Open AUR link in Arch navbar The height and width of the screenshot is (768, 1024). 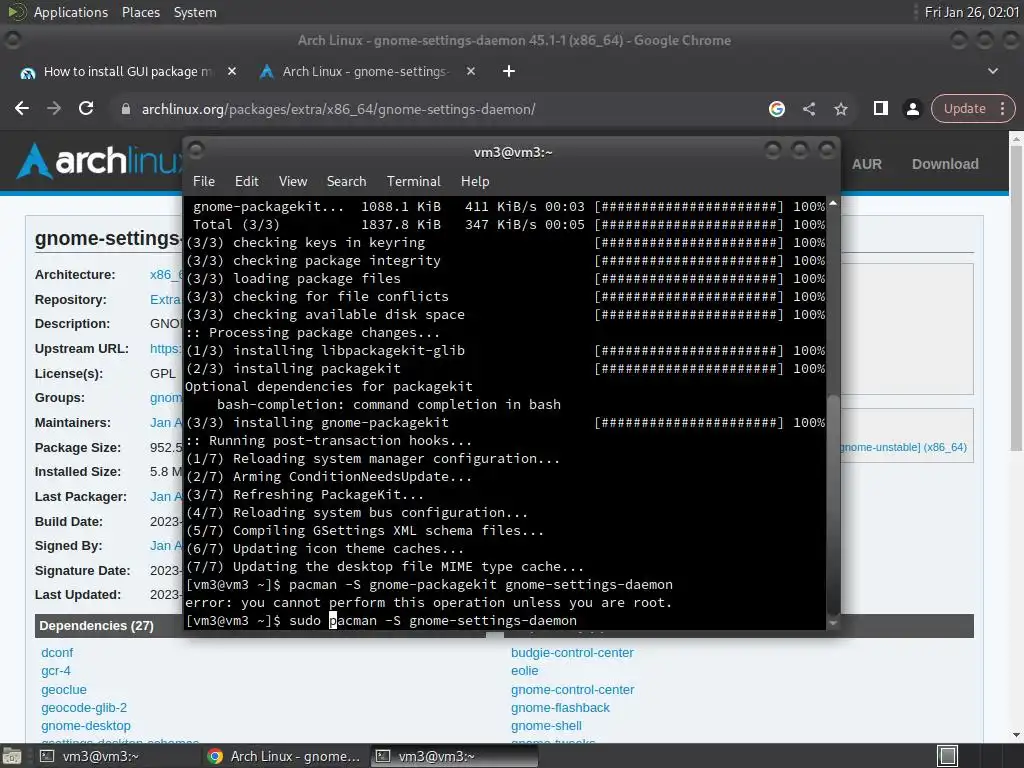(x=866, y=164)
